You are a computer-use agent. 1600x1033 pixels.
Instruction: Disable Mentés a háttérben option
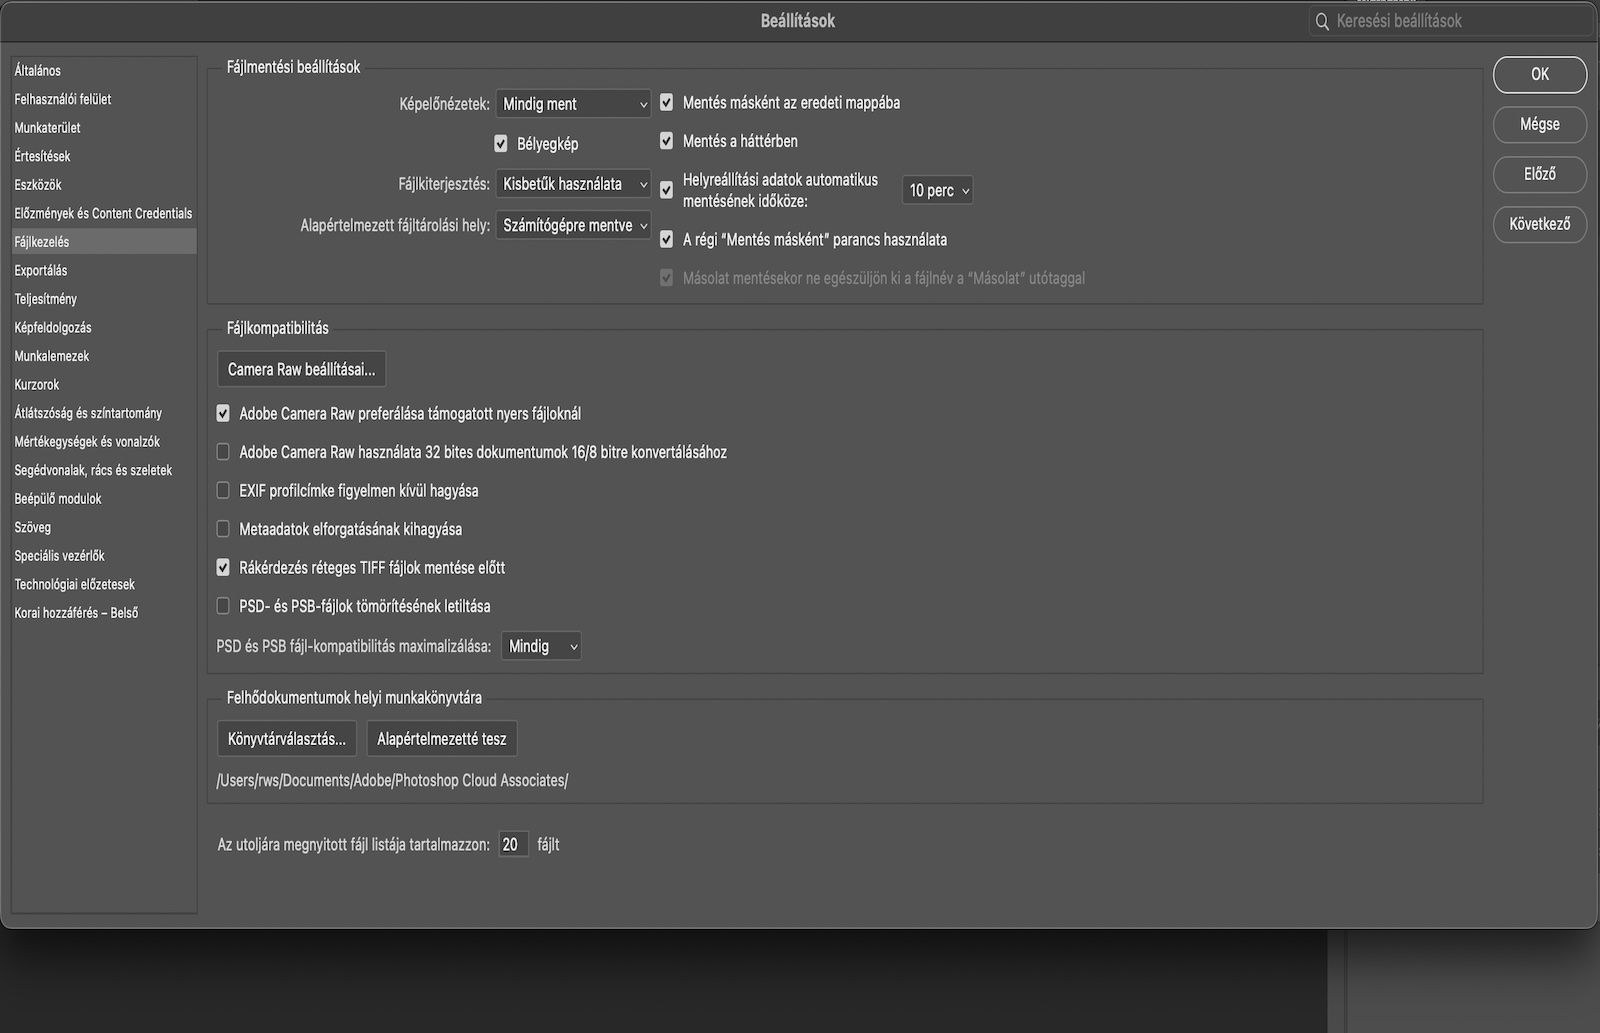666,141
